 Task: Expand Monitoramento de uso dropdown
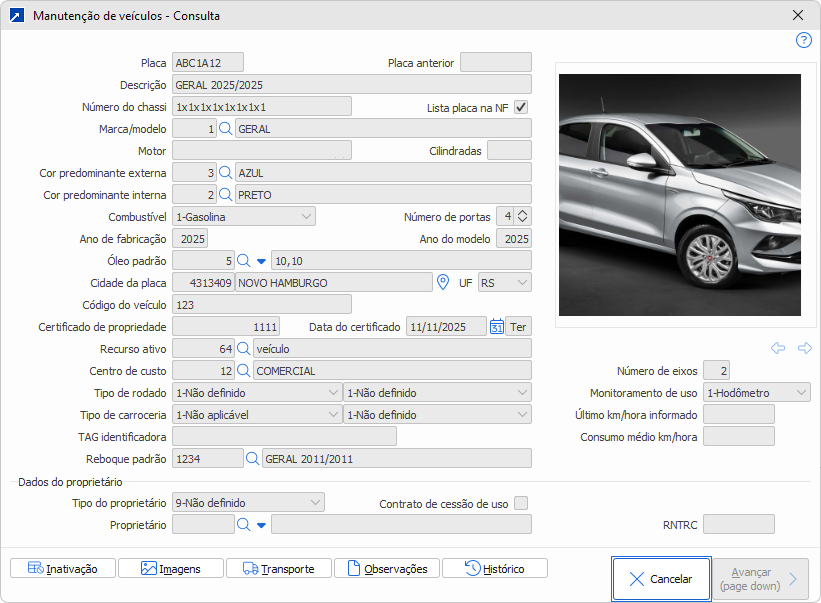pos(801,393)
